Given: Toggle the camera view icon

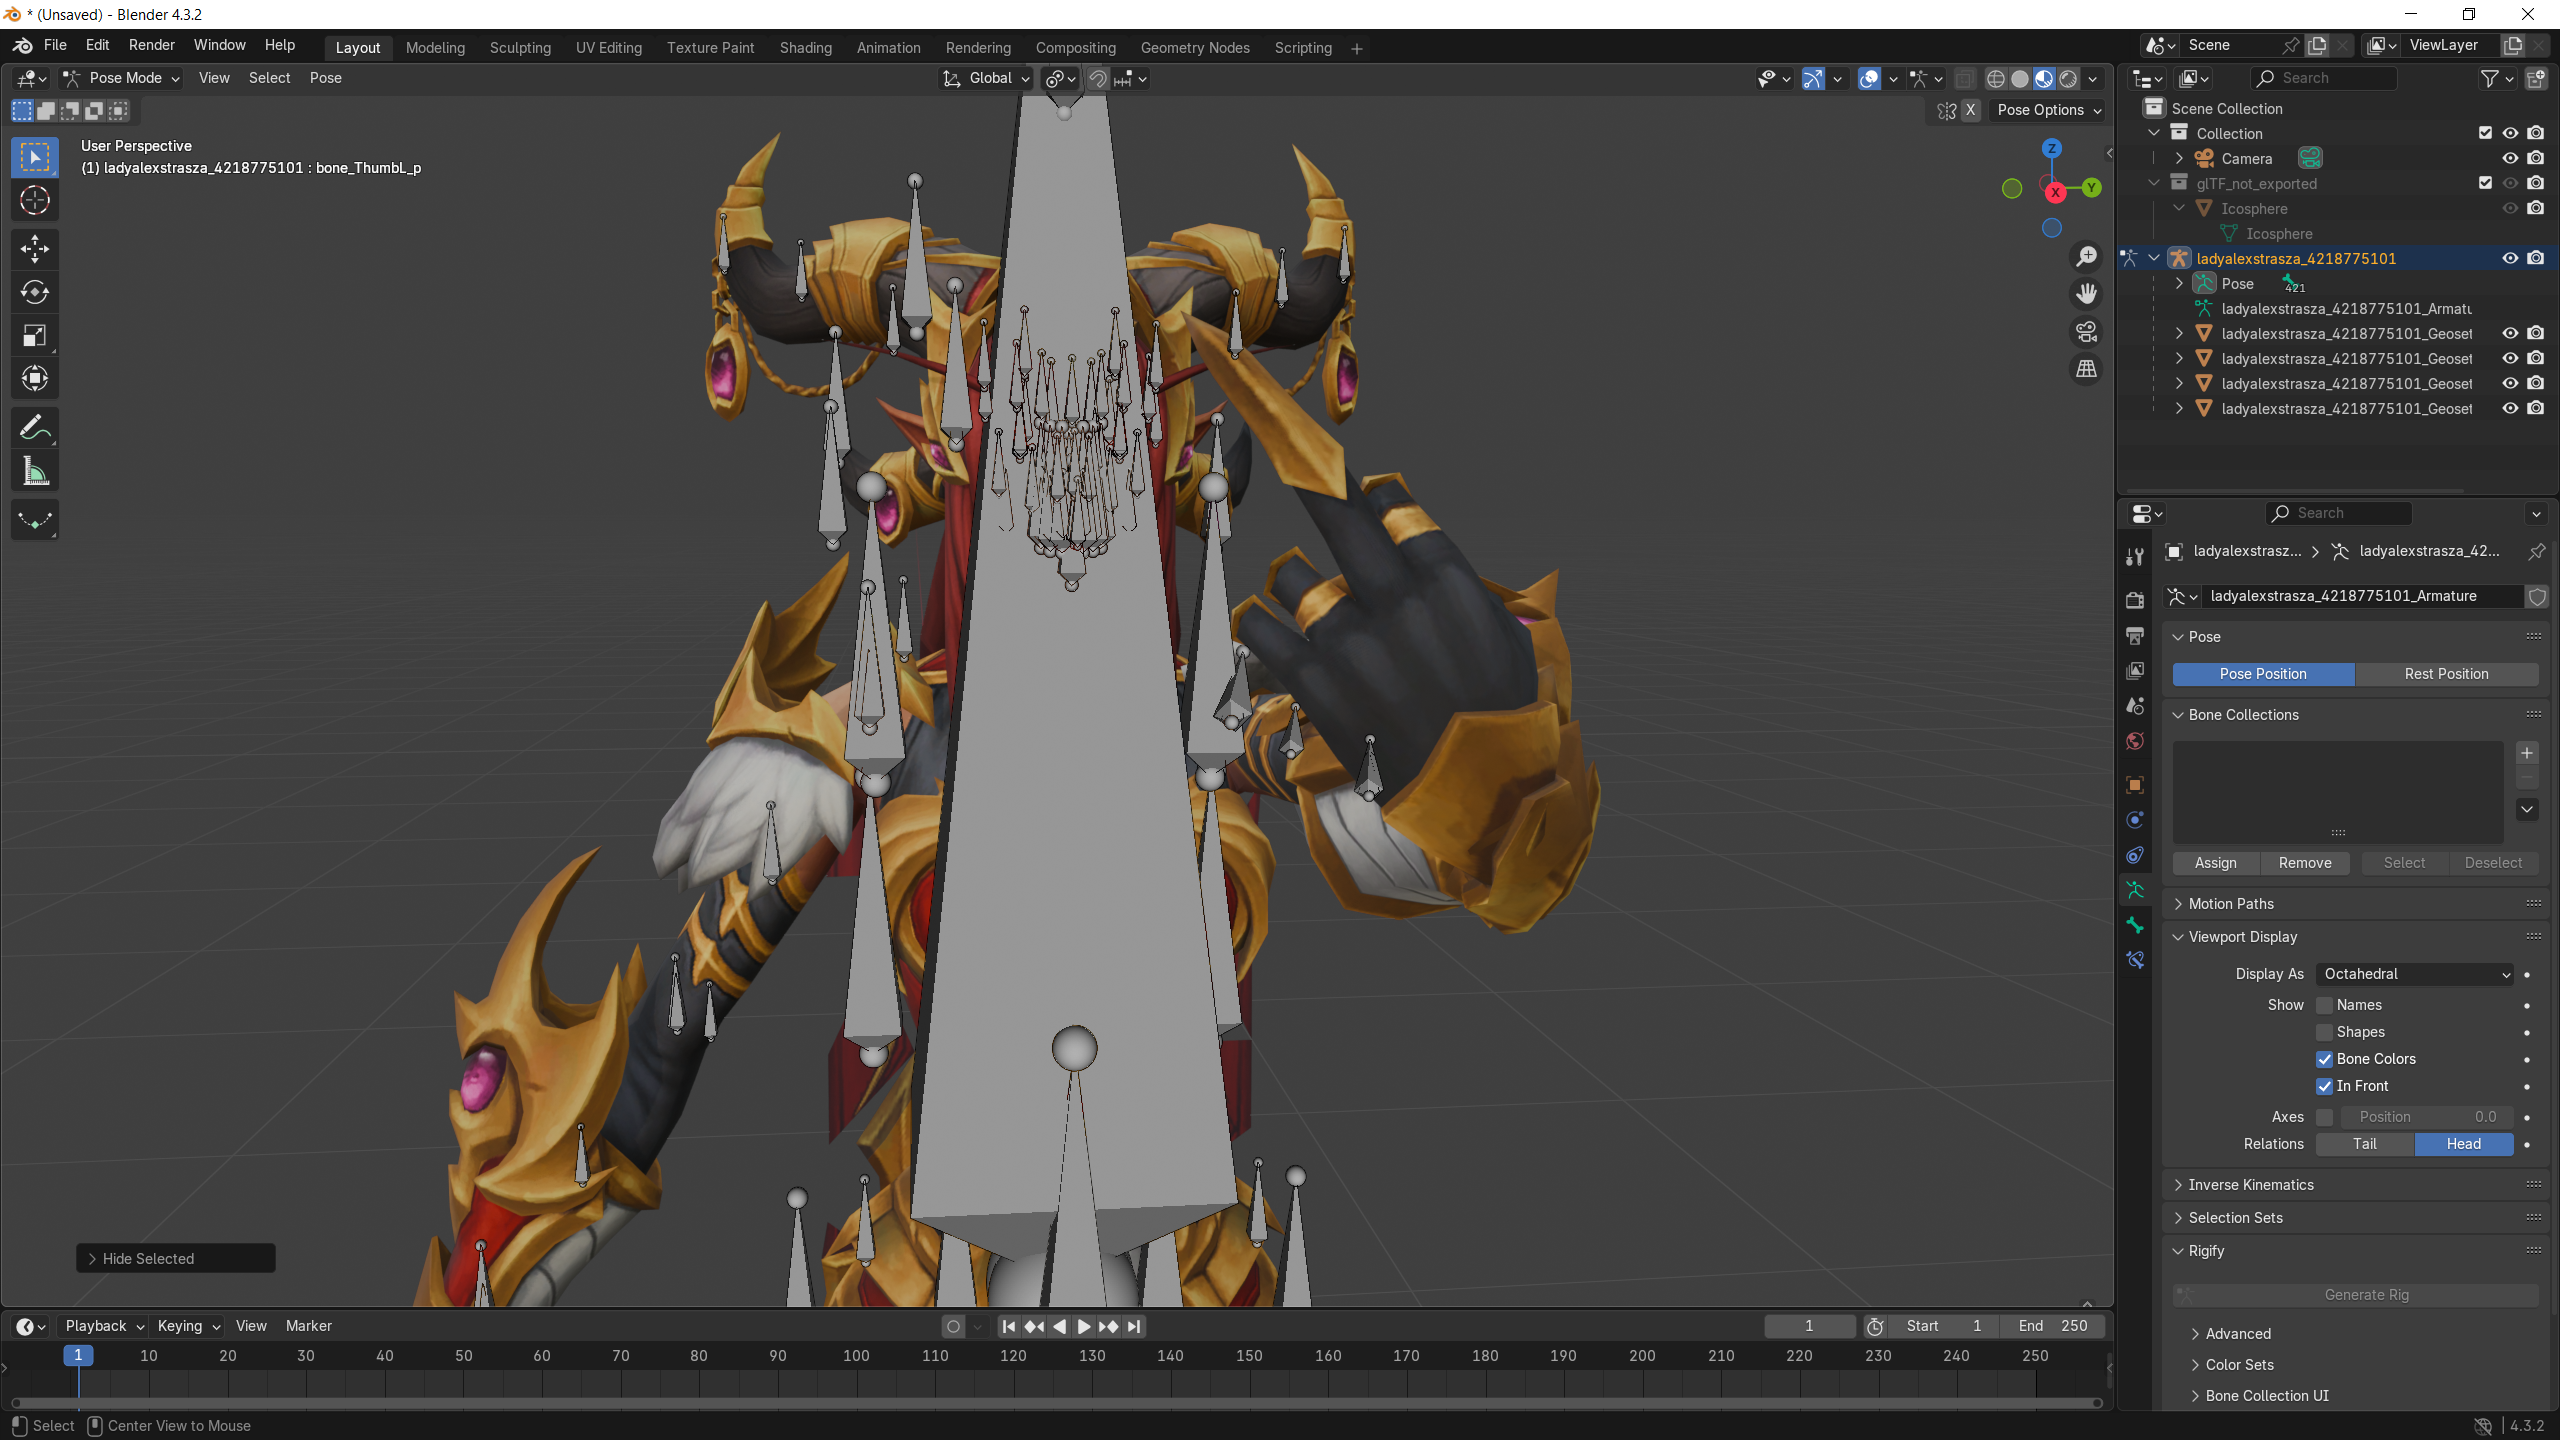Looking at the screenshot, I should click(x=2086, y=332).
